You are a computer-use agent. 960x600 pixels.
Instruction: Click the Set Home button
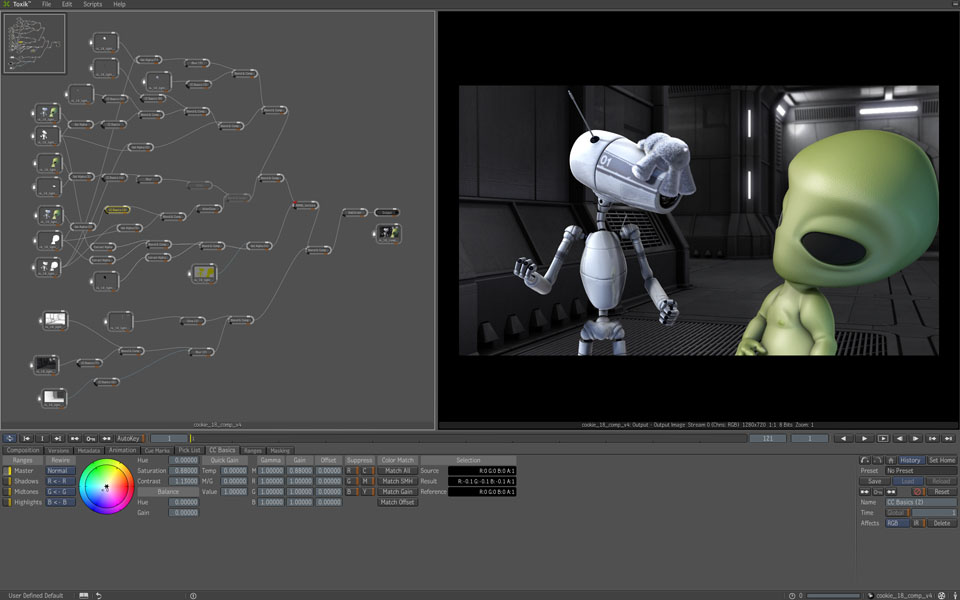coord(941,460)
